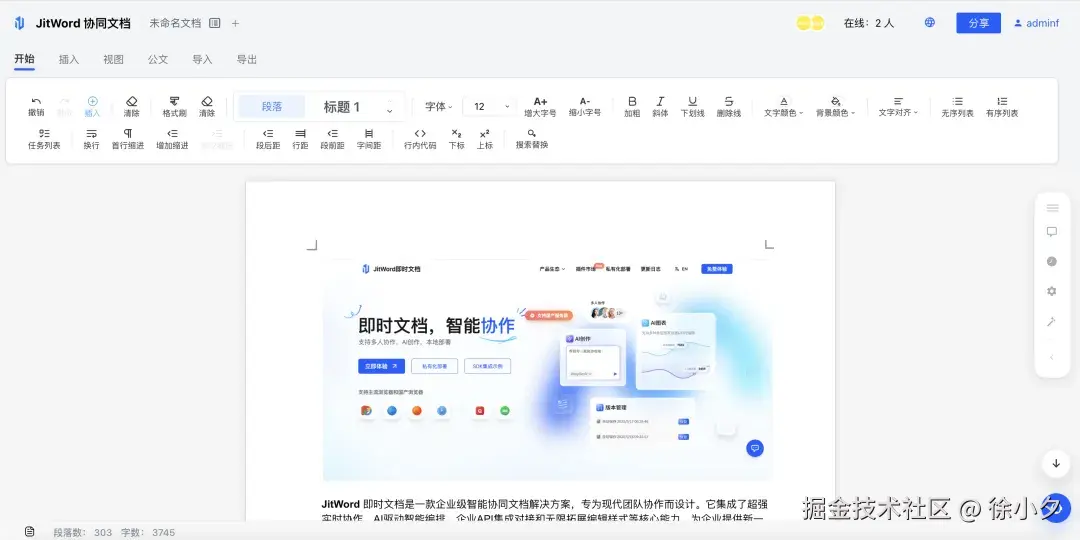The height and width of the screenshot is (540, 1080).
Task: Apply the 段落 paragraph style
Action: coord(272,107)
